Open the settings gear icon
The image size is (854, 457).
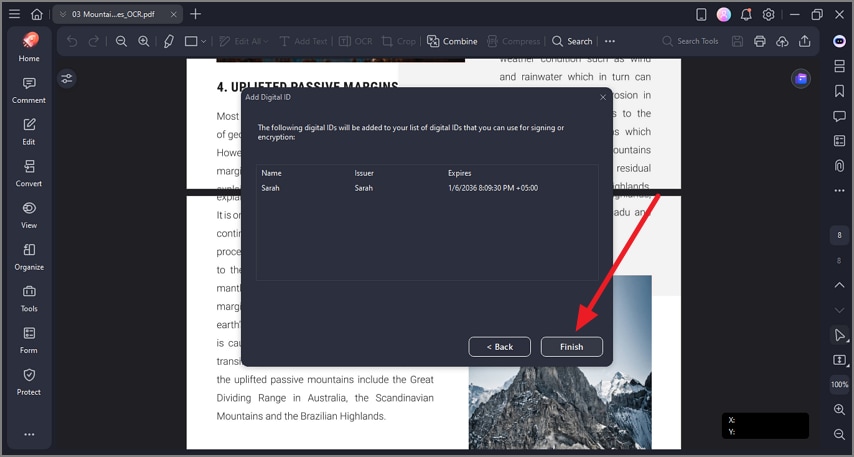click(768, 15)
